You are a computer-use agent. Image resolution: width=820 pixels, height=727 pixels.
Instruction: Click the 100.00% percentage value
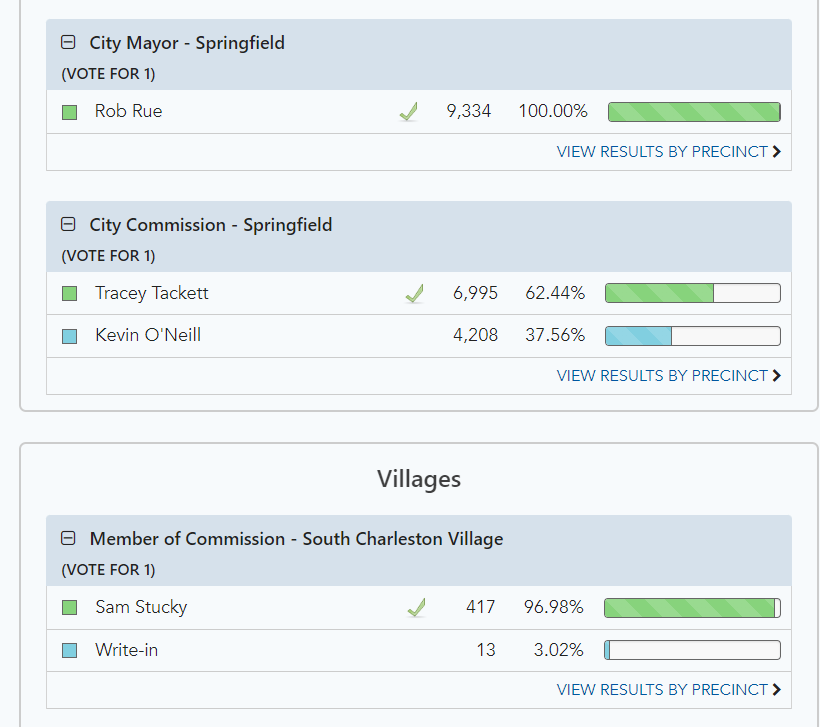click(553, 111)
